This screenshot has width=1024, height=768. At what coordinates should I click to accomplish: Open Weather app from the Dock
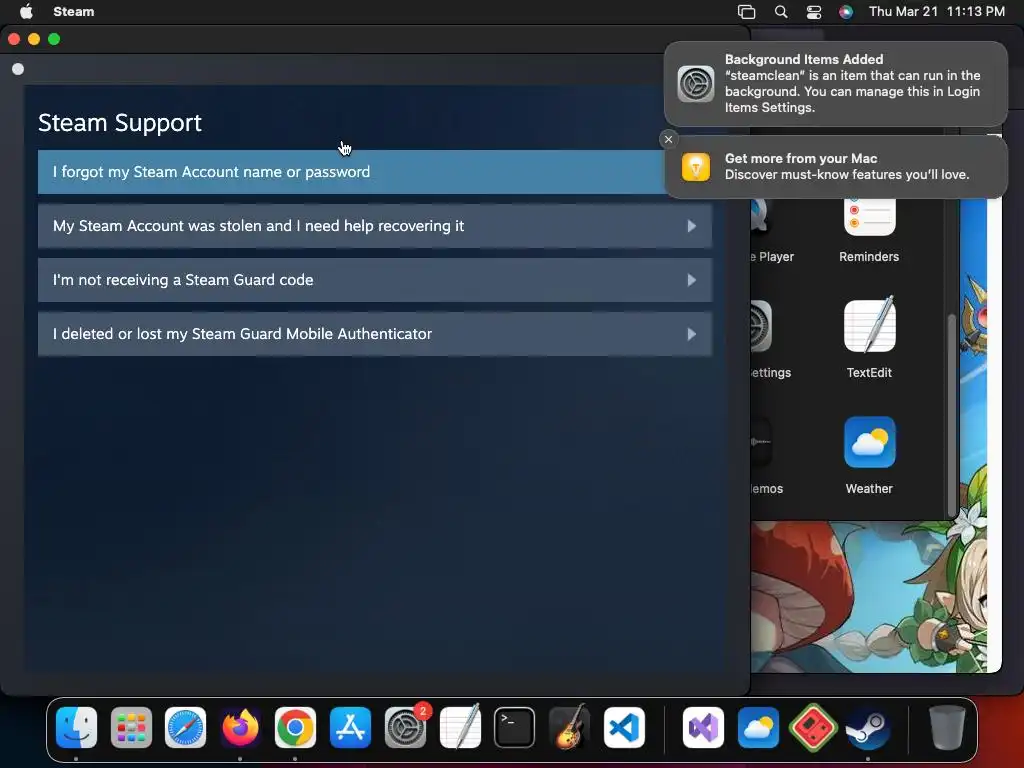coord(758,728)
